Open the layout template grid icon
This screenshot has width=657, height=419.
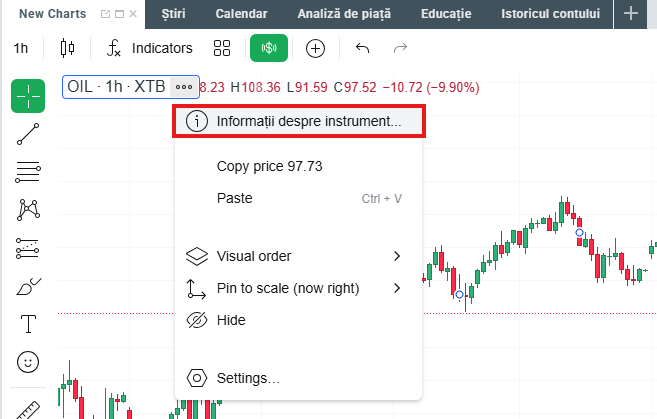[222, 48]
